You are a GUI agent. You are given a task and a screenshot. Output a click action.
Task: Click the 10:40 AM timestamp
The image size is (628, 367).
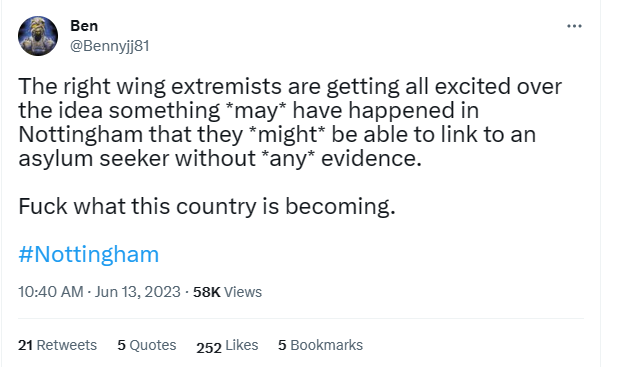click(x=50, y=292)
